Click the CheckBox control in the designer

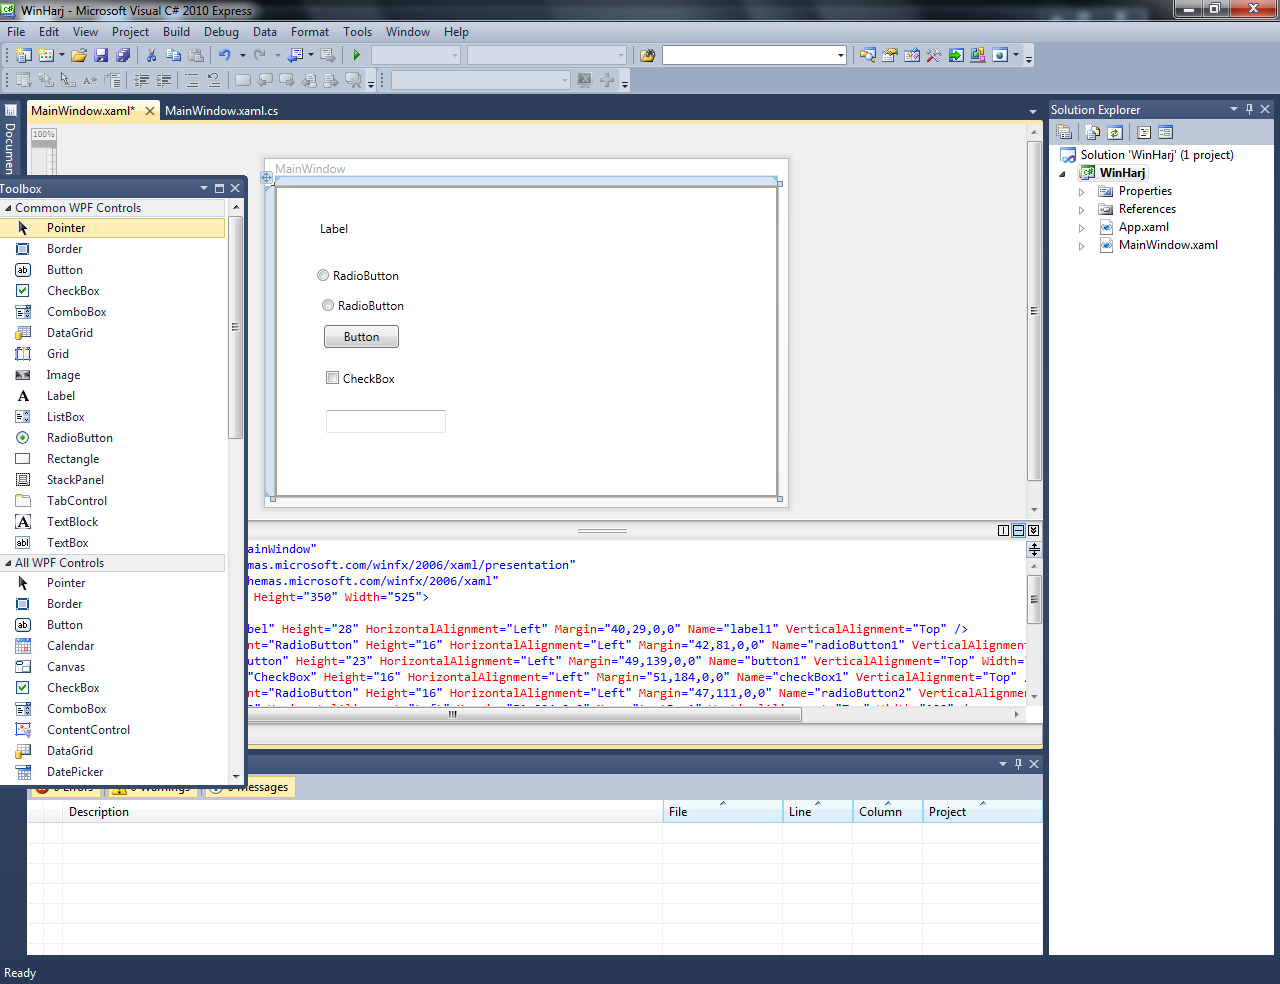360,379
